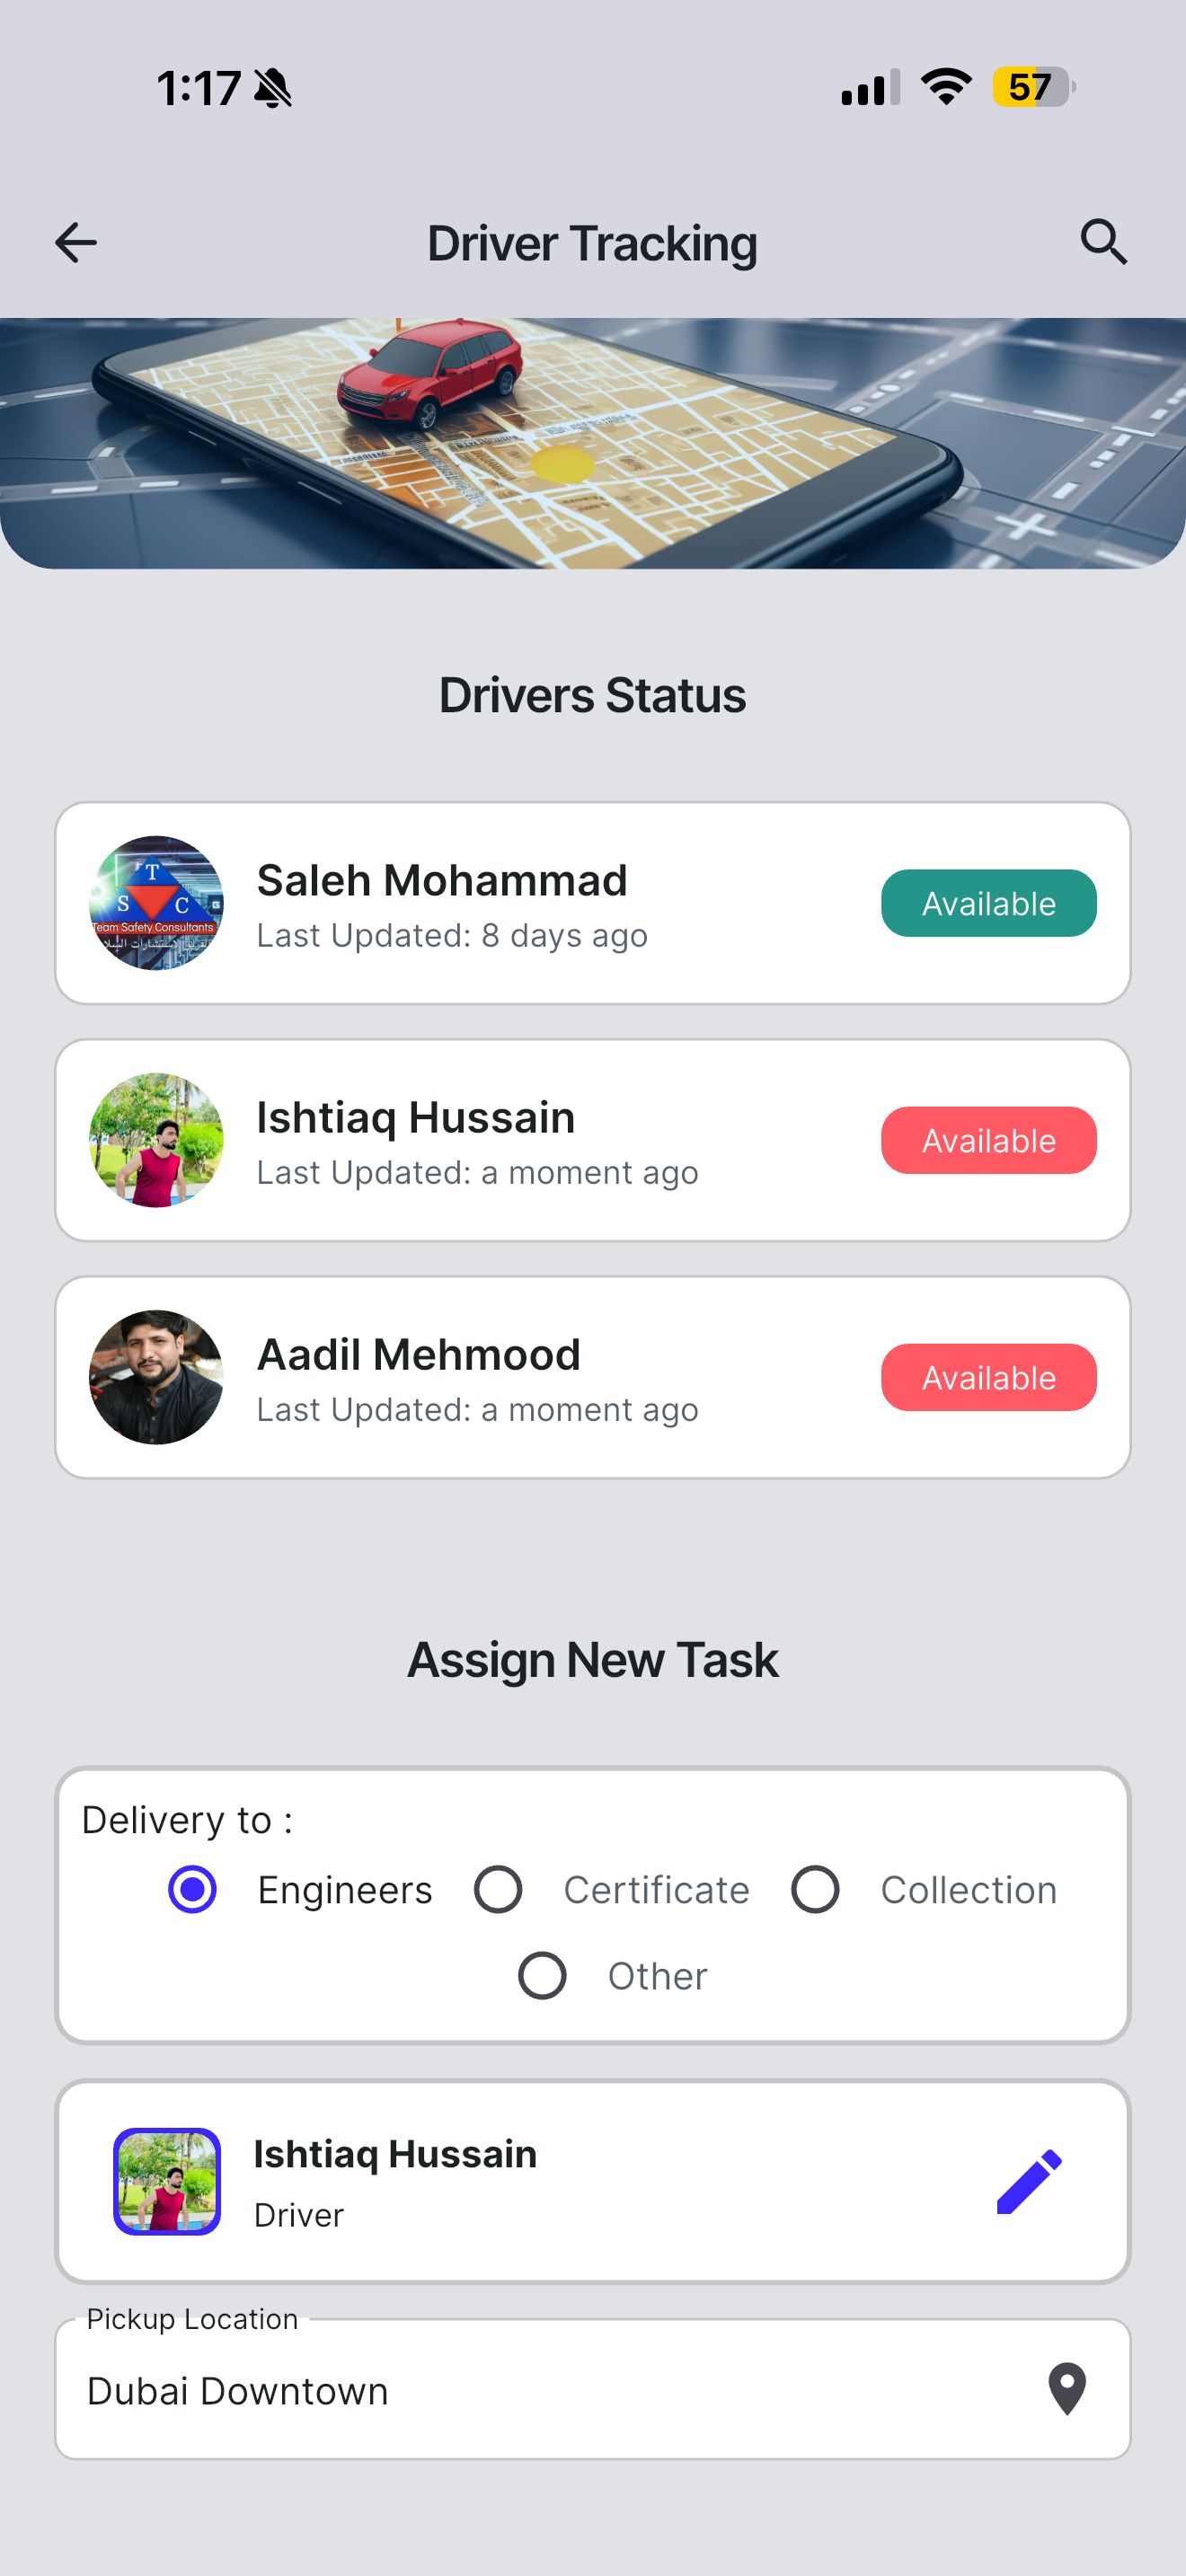Tap Aadil Mehmood's red Available badge

(x=988, y=1377)
